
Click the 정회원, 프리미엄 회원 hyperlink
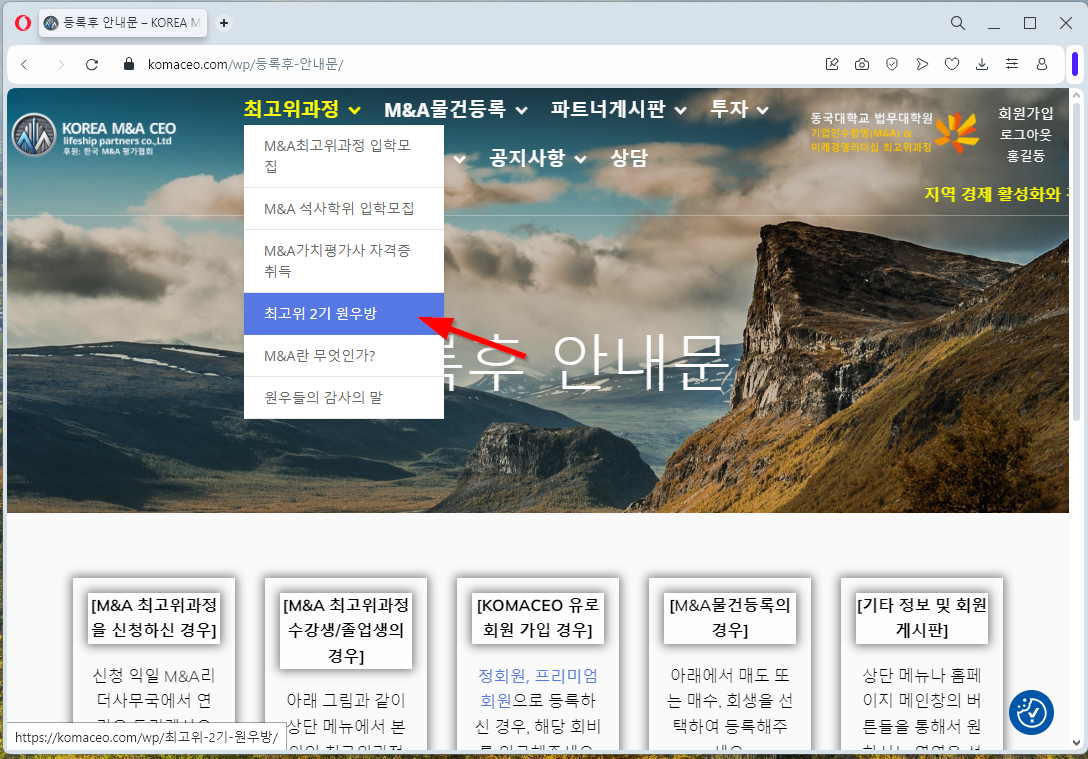(537, 688)
